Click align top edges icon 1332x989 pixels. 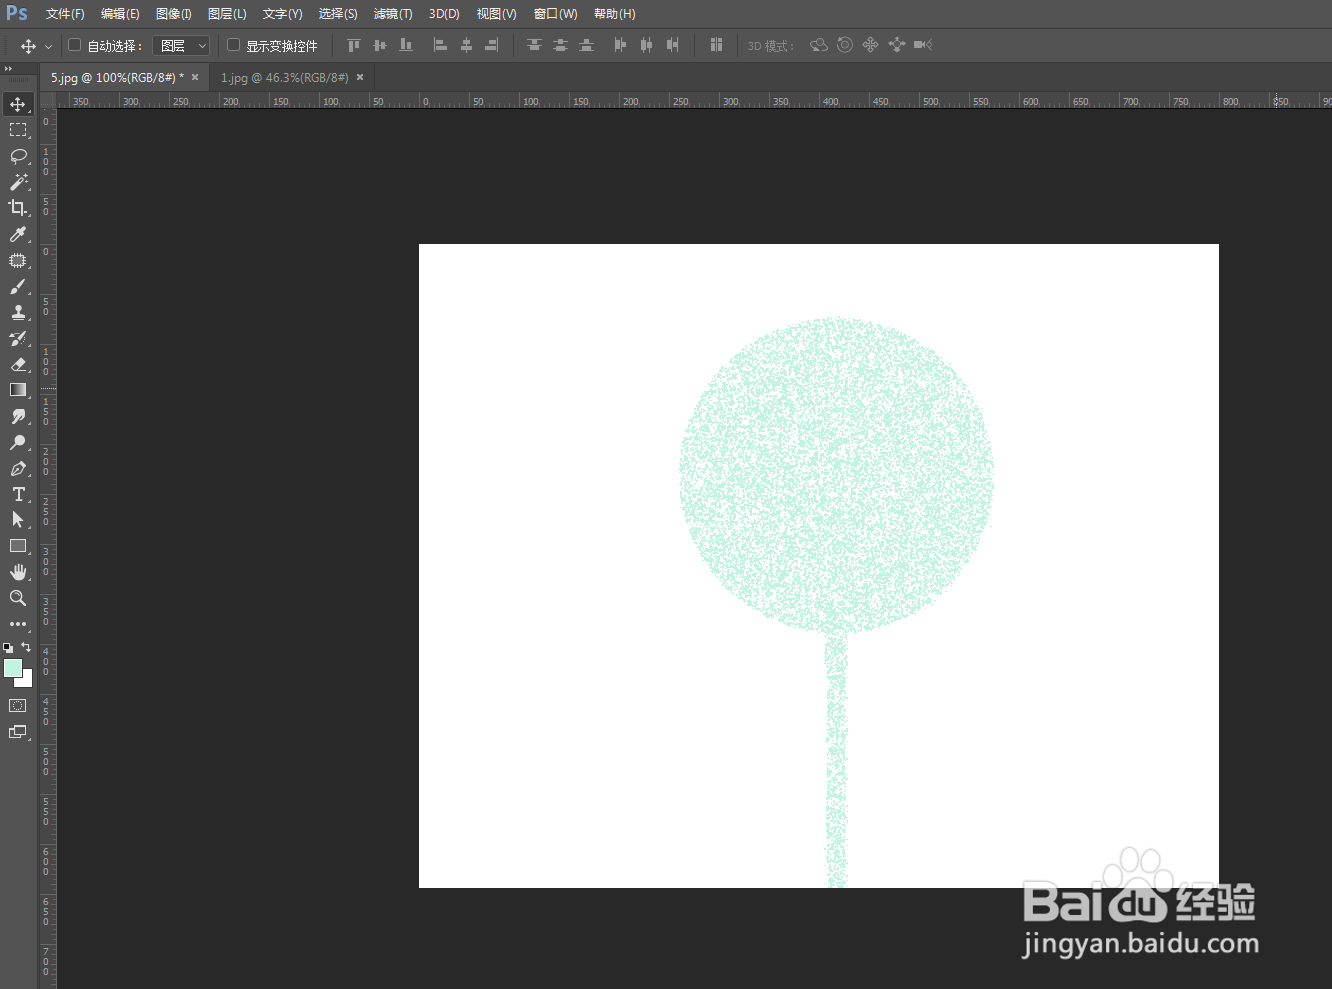(x=353, y=45)
